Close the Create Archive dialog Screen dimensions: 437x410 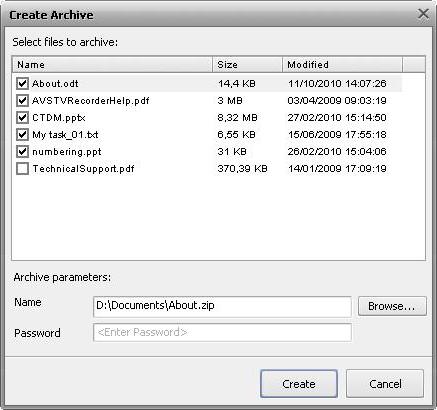[x=423, y=14]
